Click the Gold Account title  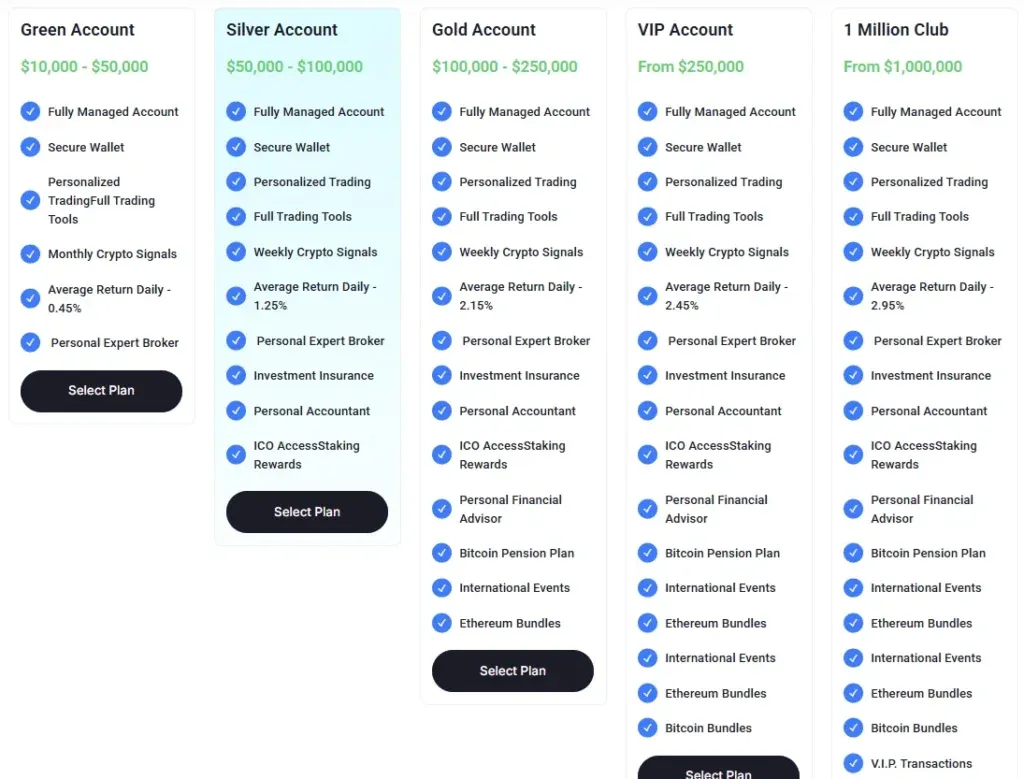484,30
